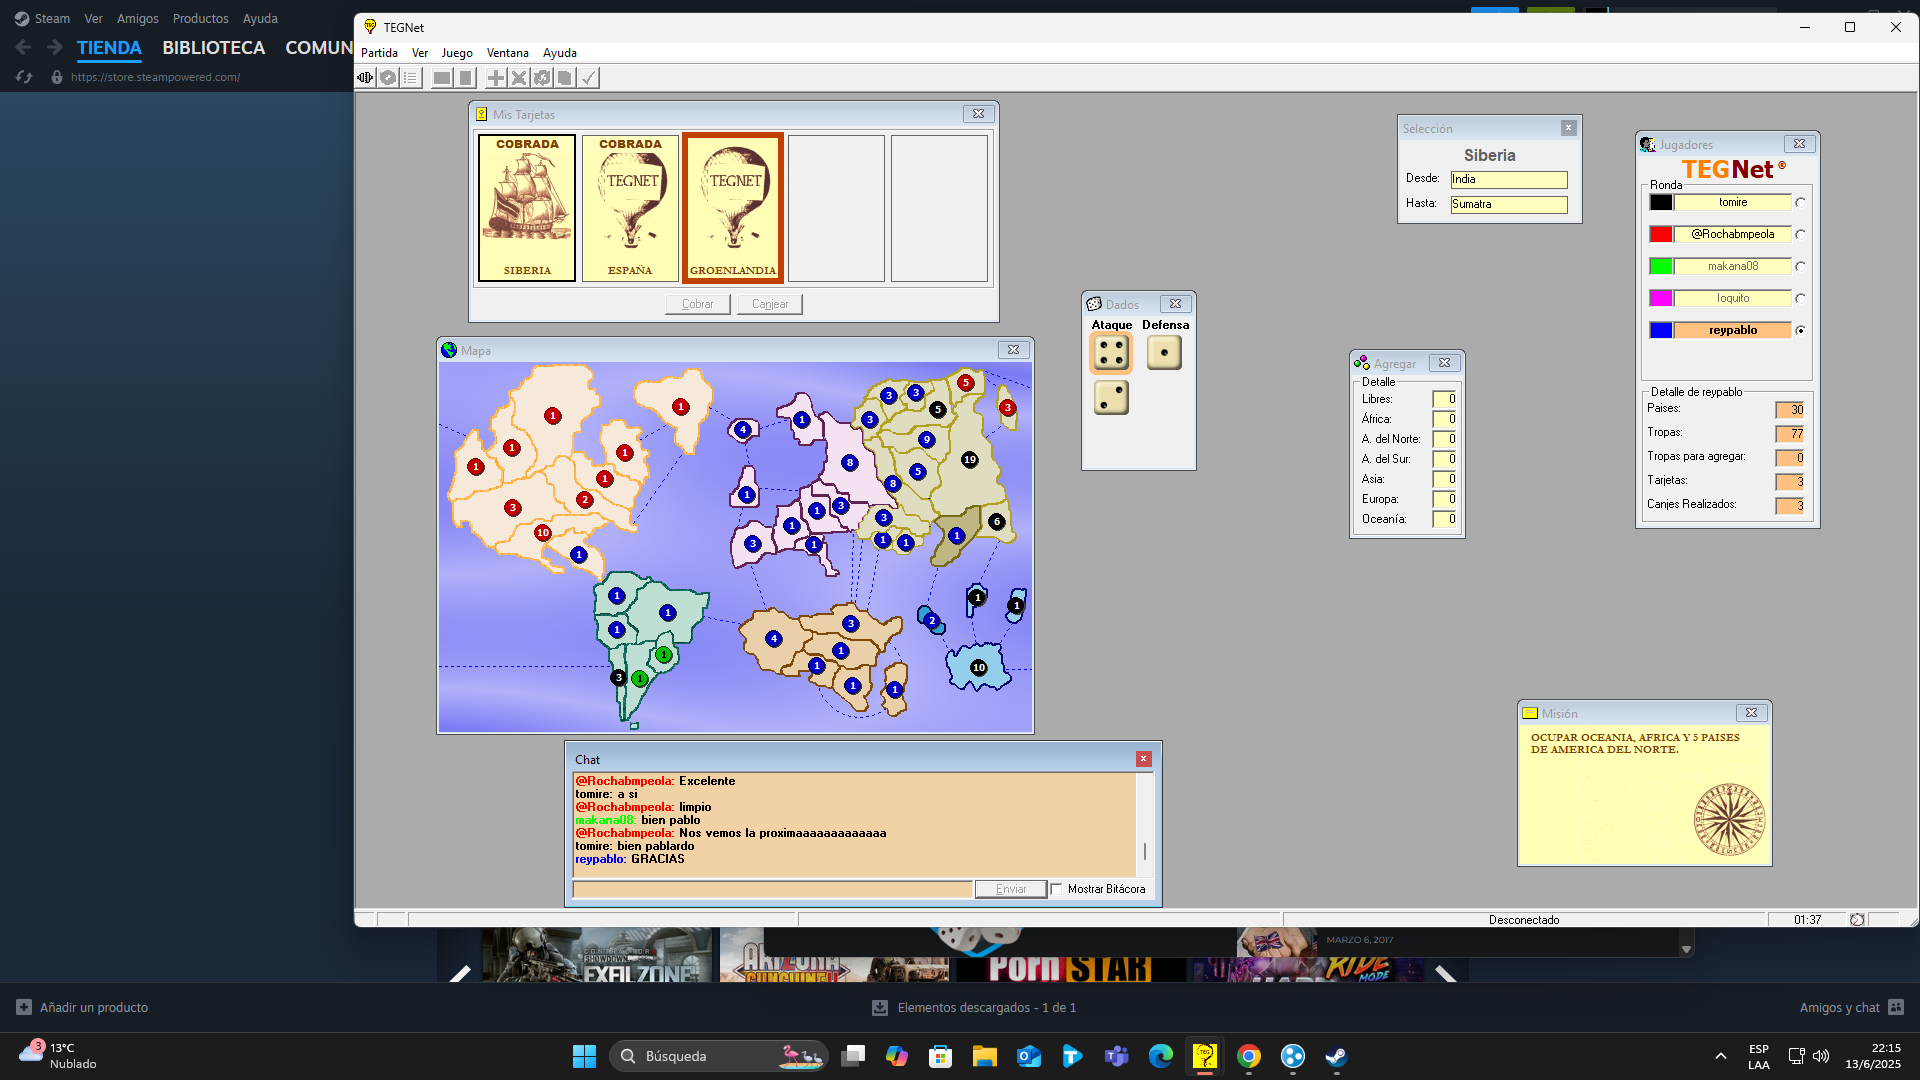This screenshot has height=1080, width=1920.
Task: Click the Cobrar button
Action: [x=698, y=304]
